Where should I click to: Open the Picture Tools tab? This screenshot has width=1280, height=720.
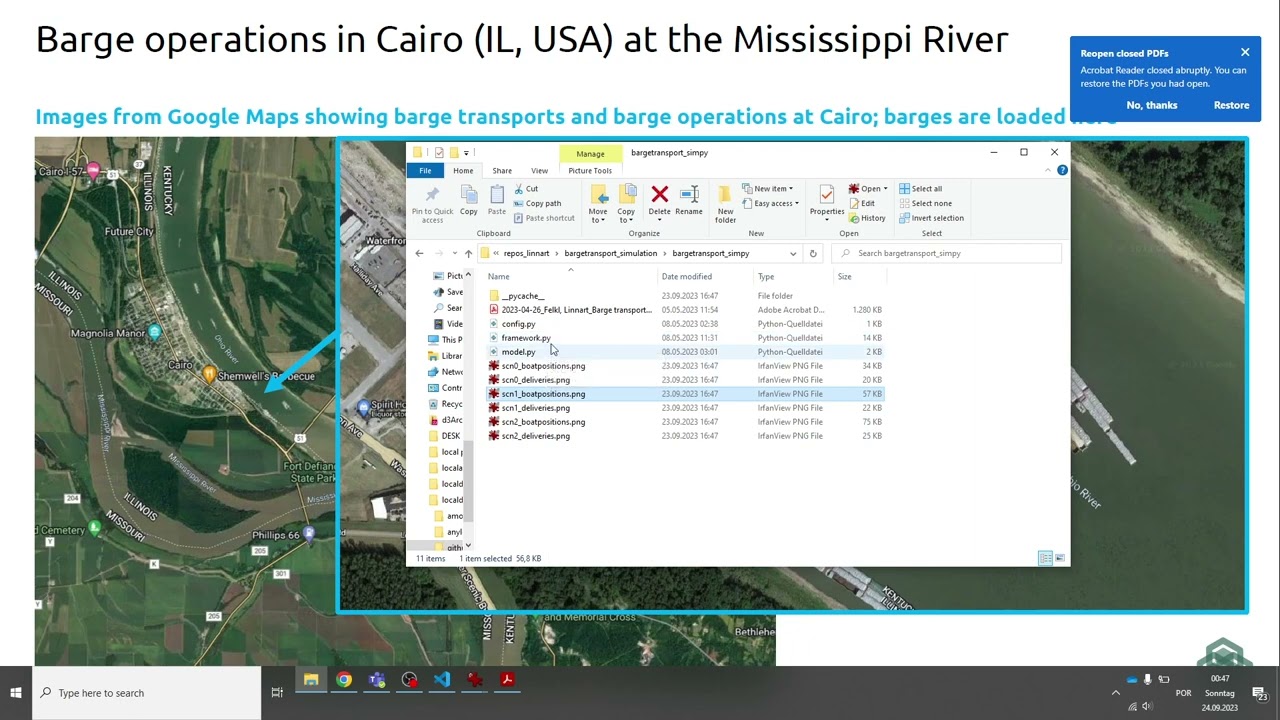[x=590, y=171]
